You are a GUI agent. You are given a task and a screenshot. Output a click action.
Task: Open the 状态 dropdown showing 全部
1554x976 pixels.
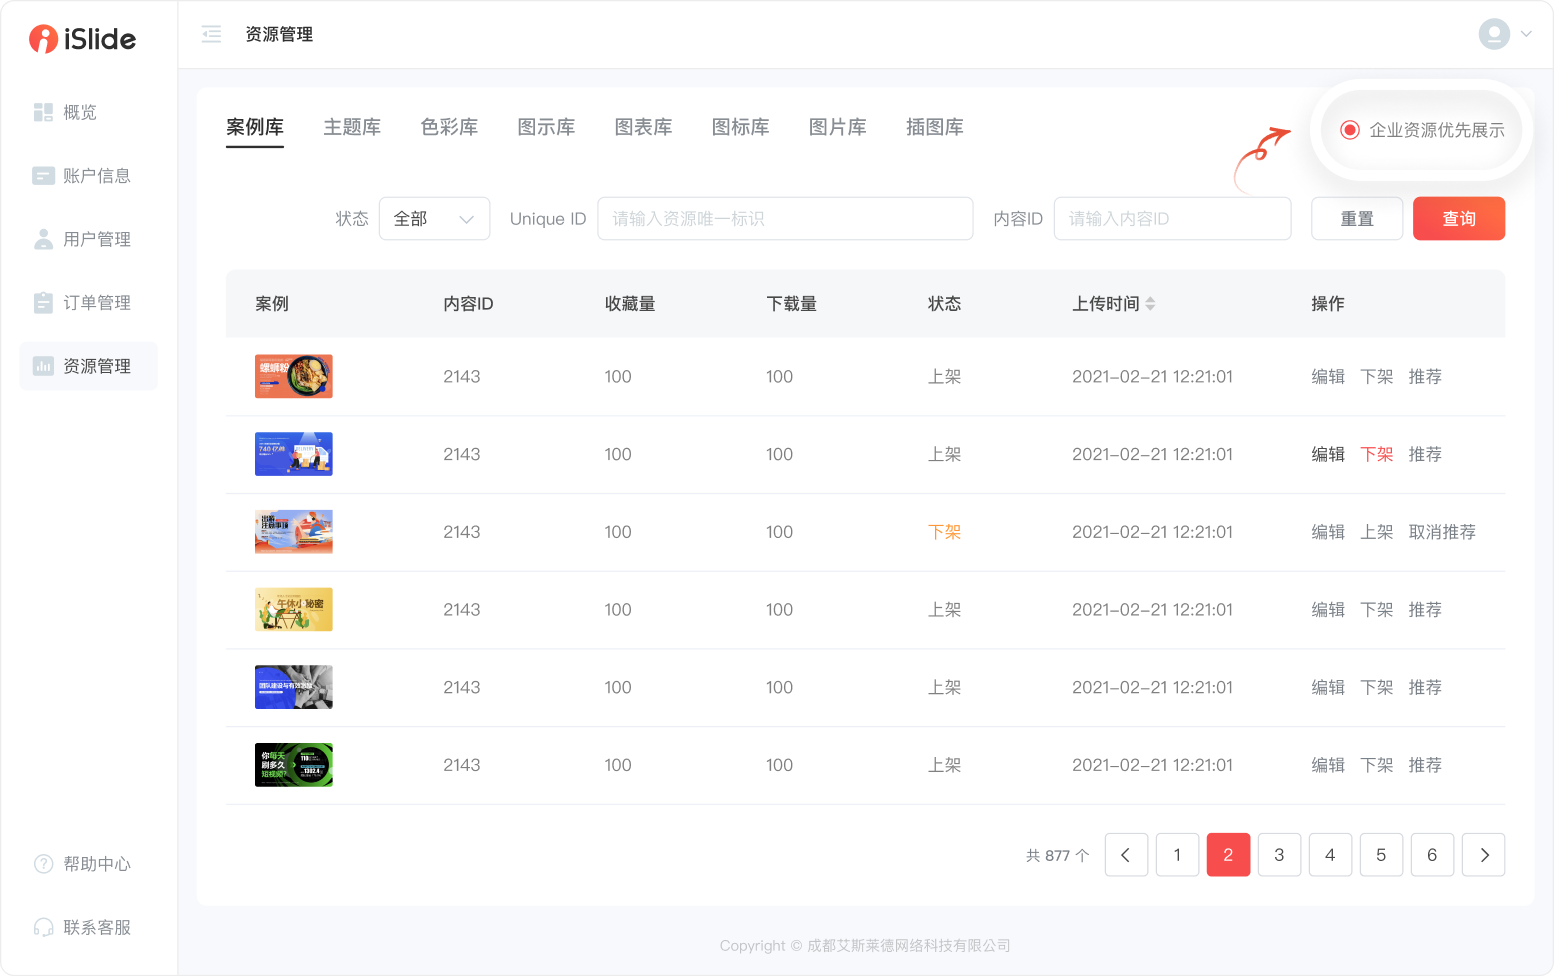click(x=434, y=219)
